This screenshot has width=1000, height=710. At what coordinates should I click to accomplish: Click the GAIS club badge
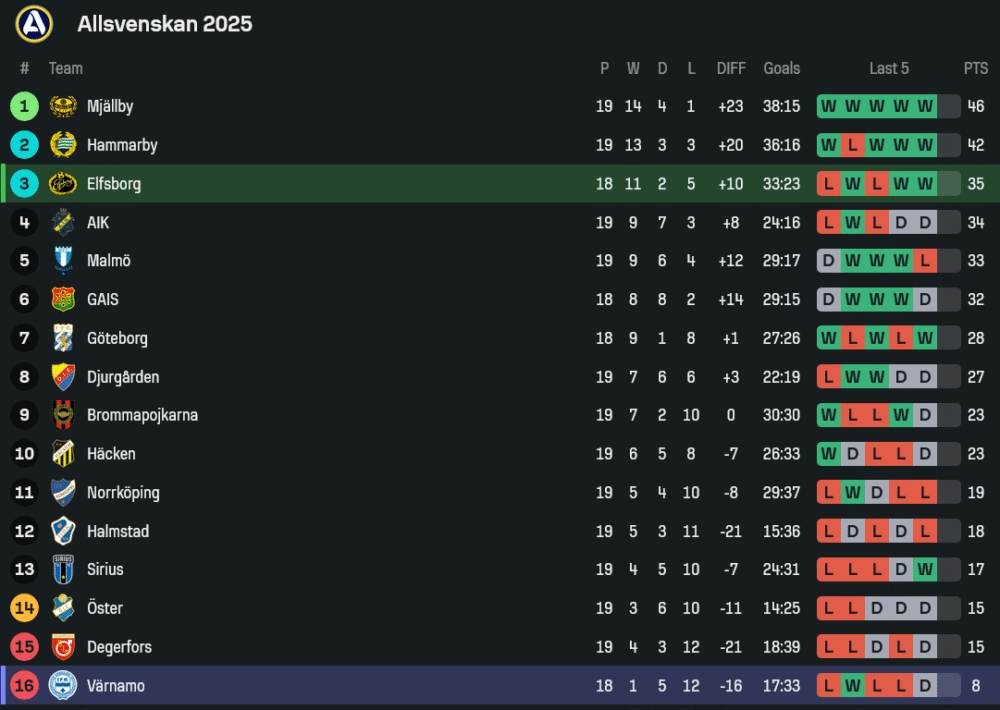click(x=63, y=299)
